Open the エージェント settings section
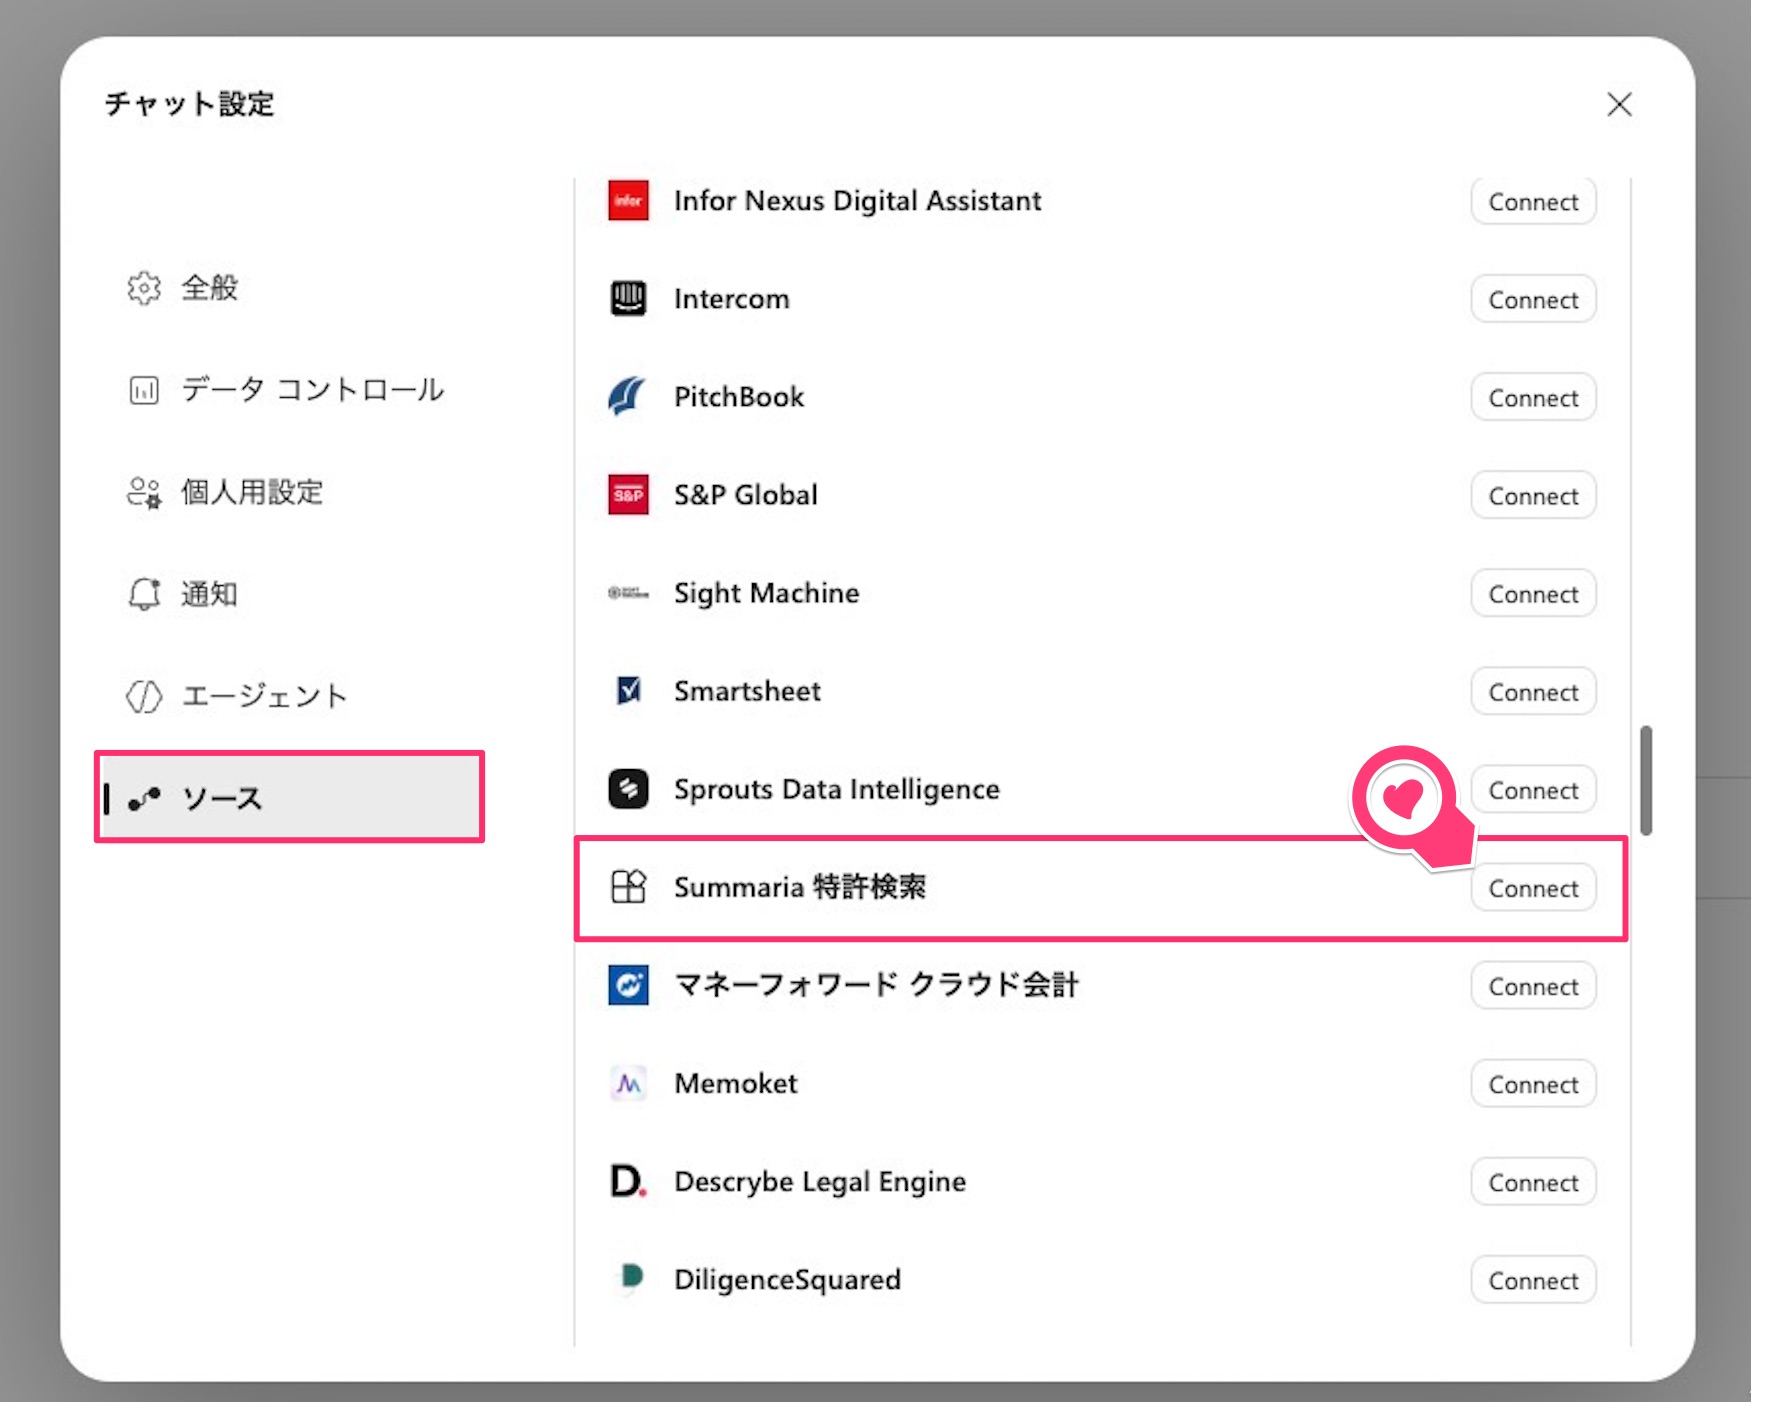 [290, 696]
